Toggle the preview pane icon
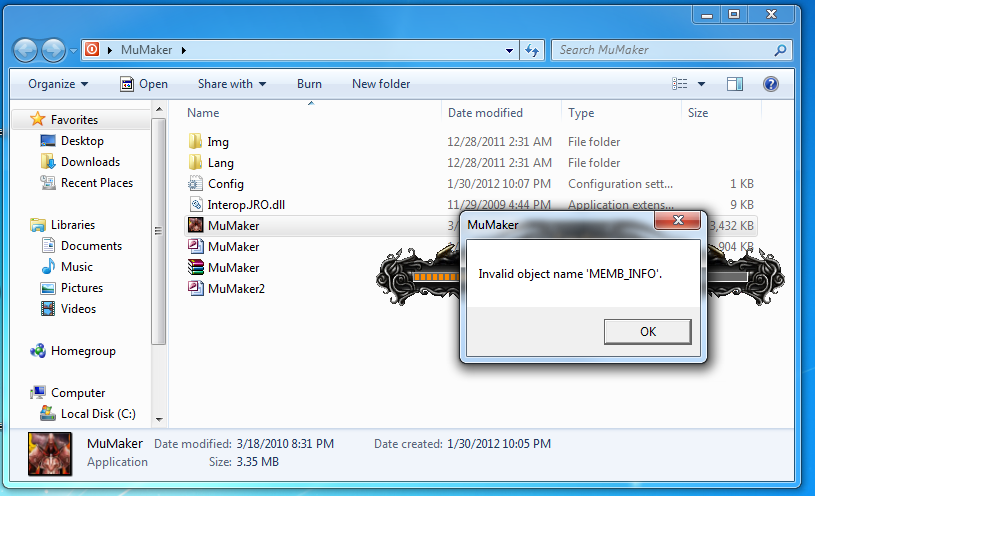The width and height of the screenshot is (982, 540). pyautogui.click(x=735, y=84)
